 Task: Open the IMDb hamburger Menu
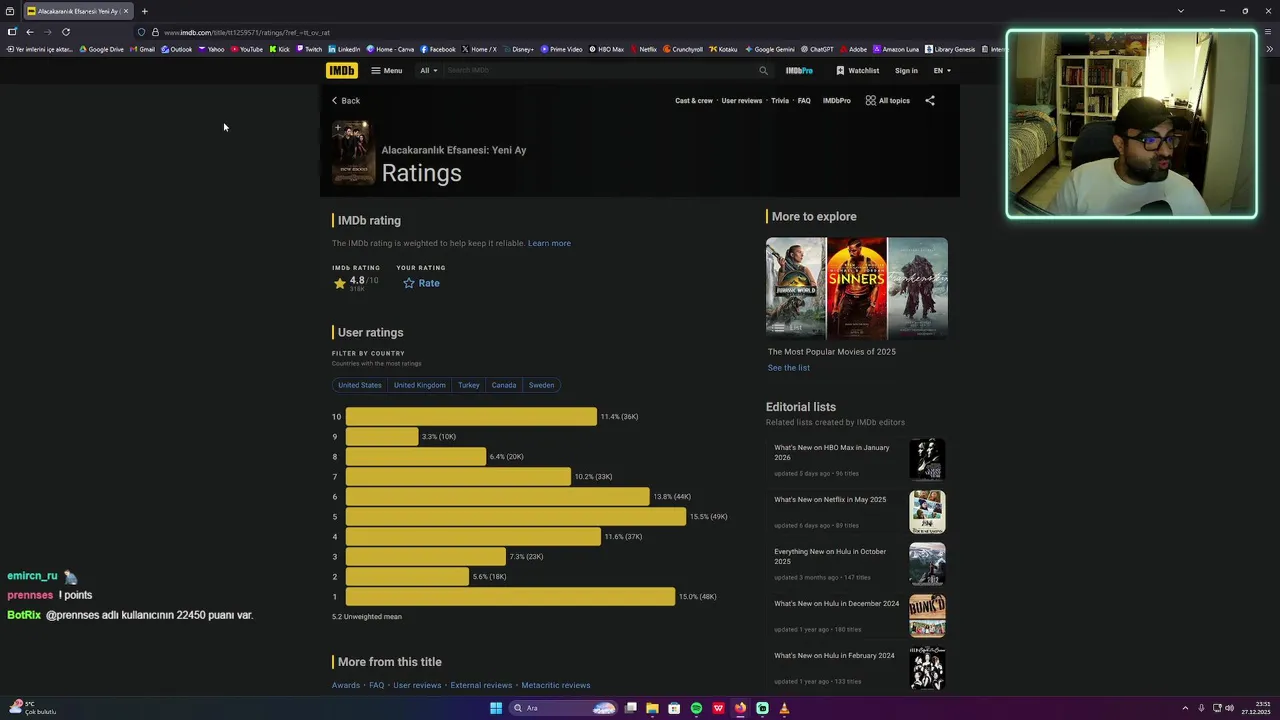click(x=386, y=71)
